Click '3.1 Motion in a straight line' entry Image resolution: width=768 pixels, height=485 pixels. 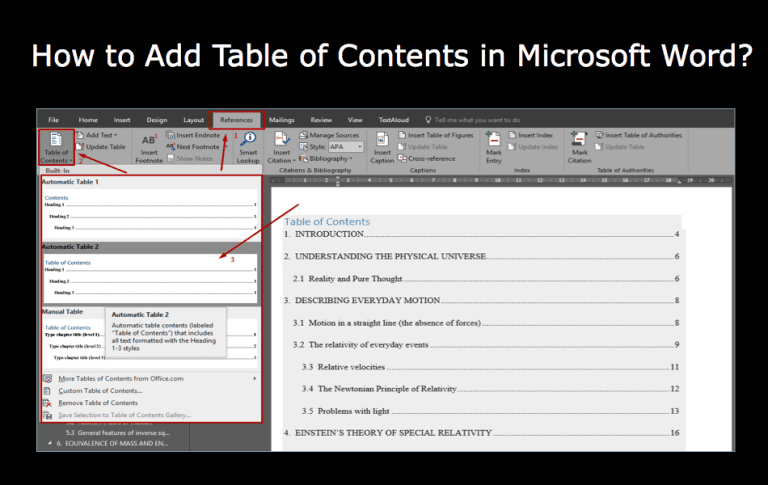tap(486, 323)
